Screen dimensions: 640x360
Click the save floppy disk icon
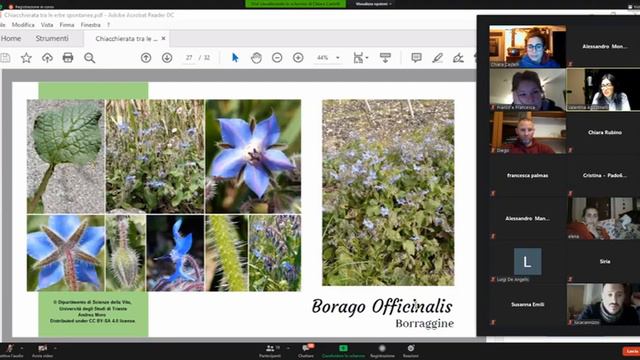(x=5, y=58)
